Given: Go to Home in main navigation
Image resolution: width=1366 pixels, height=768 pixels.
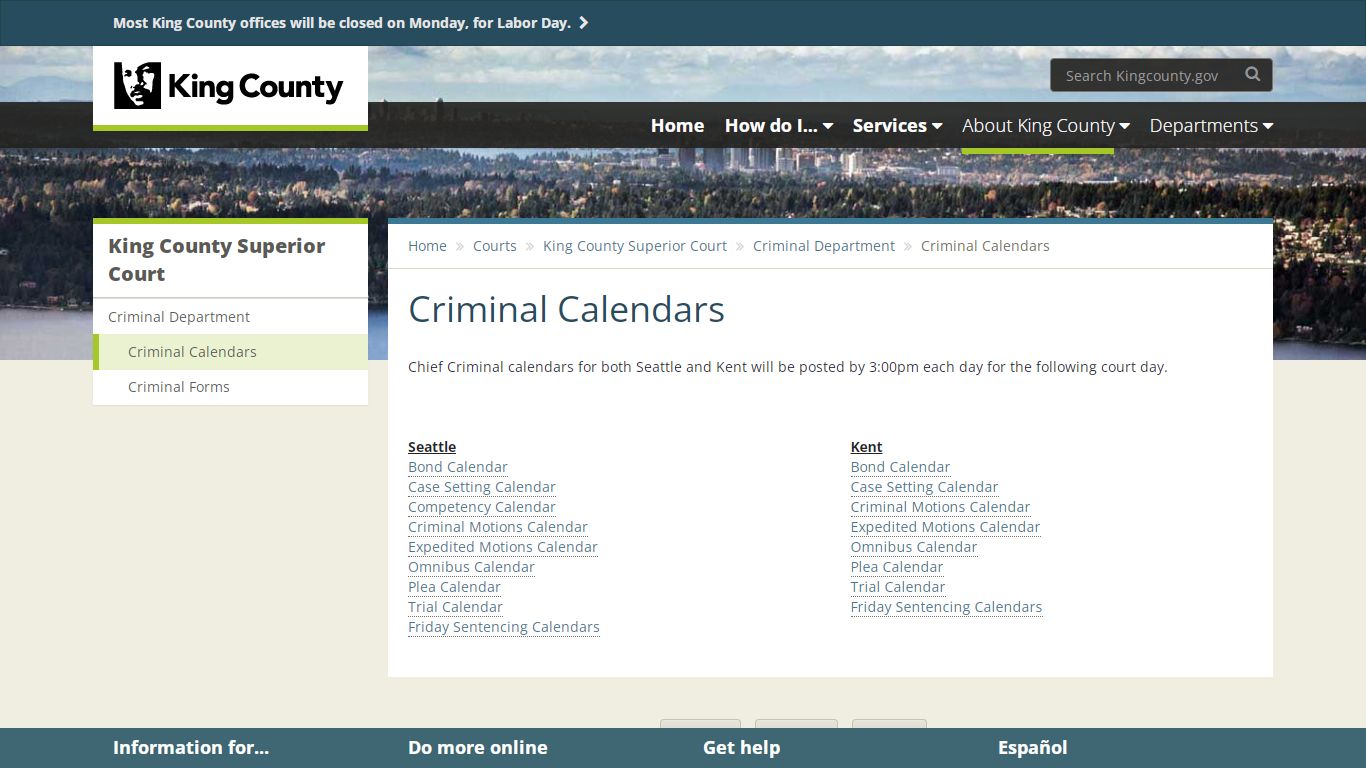Looking at the screenshot, I should (677, 125).
